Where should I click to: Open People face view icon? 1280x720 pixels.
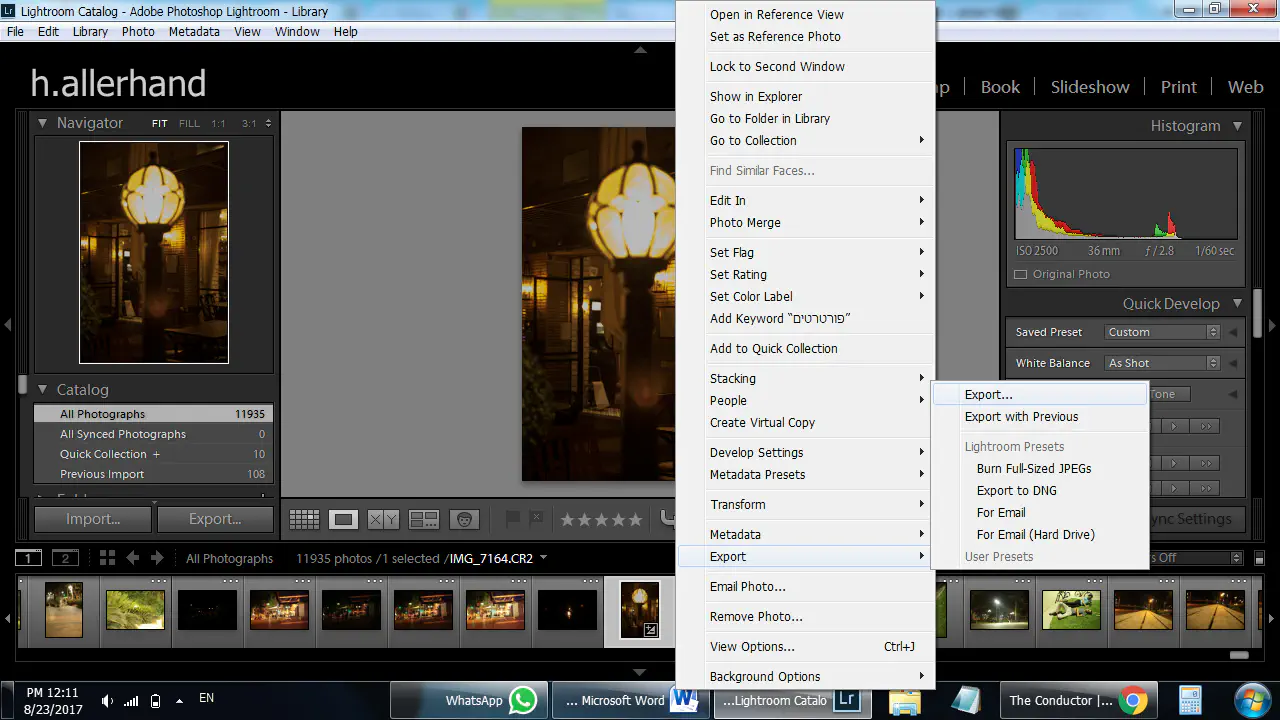pyautogui.click(x=463, y=520)
